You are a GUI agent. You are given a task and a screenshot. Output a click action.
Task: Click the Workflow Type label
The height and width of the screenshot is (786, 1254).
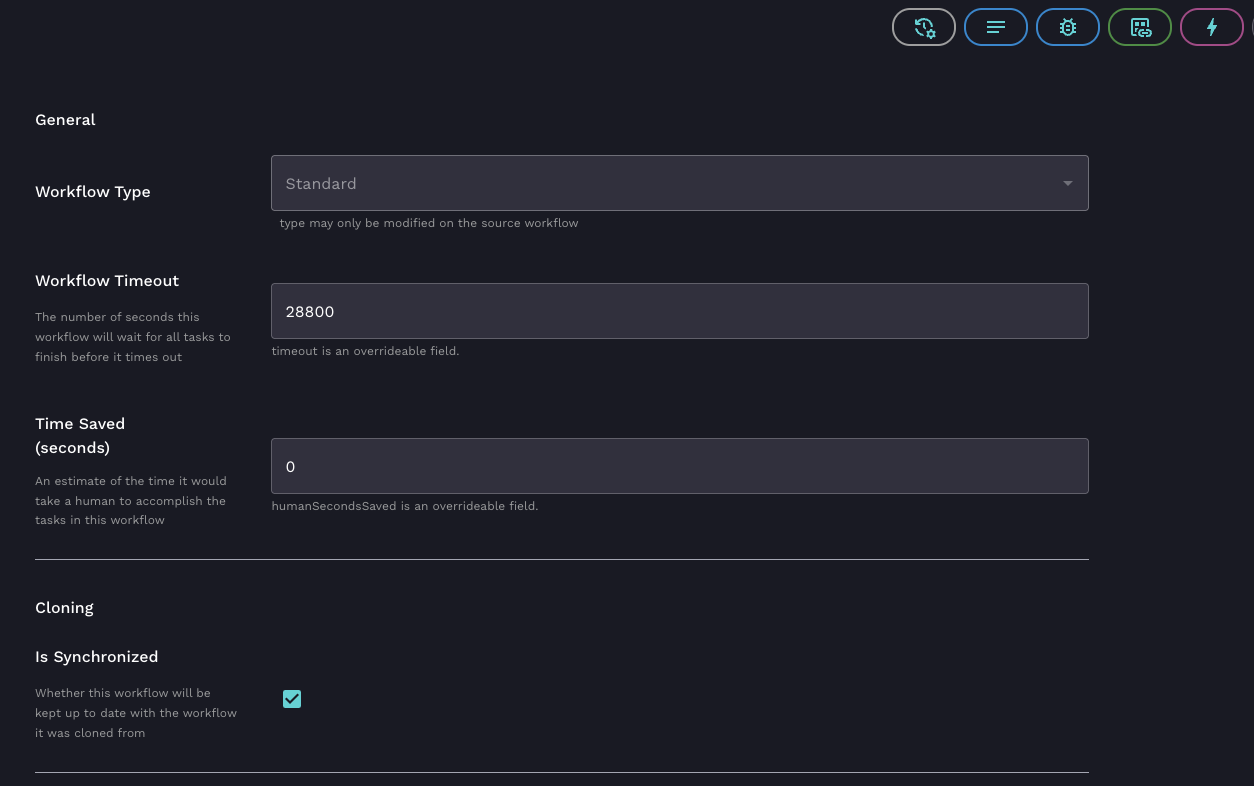pos(93,192)
